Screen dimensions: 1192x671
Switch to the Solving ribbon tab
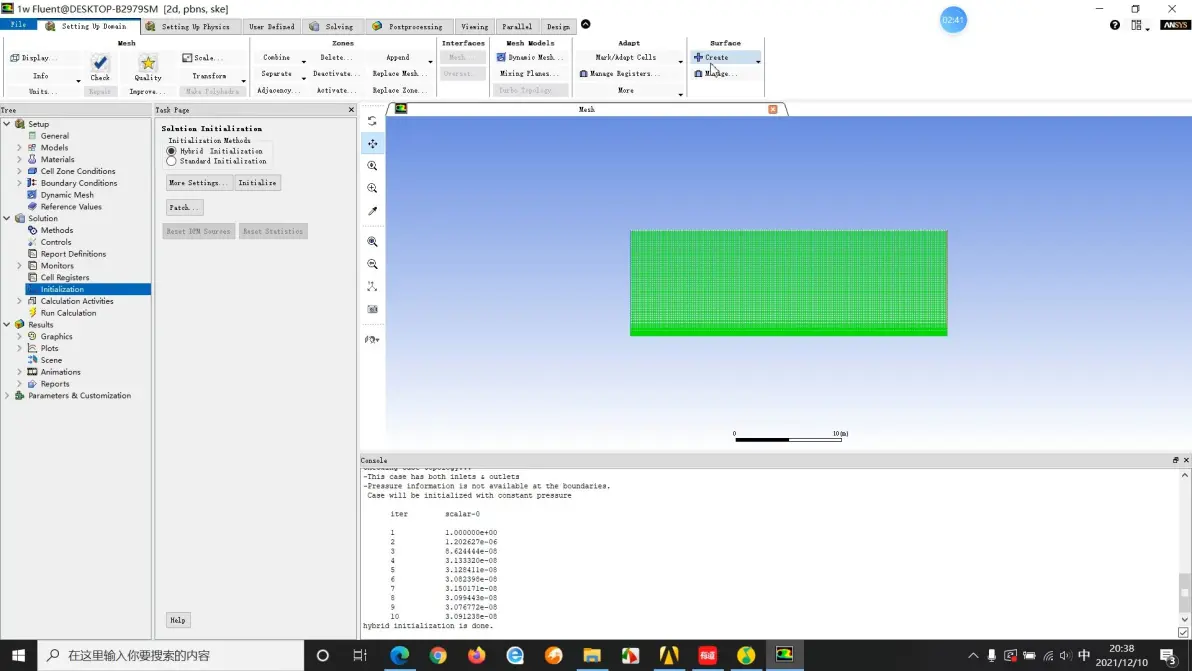coord(331,27)
